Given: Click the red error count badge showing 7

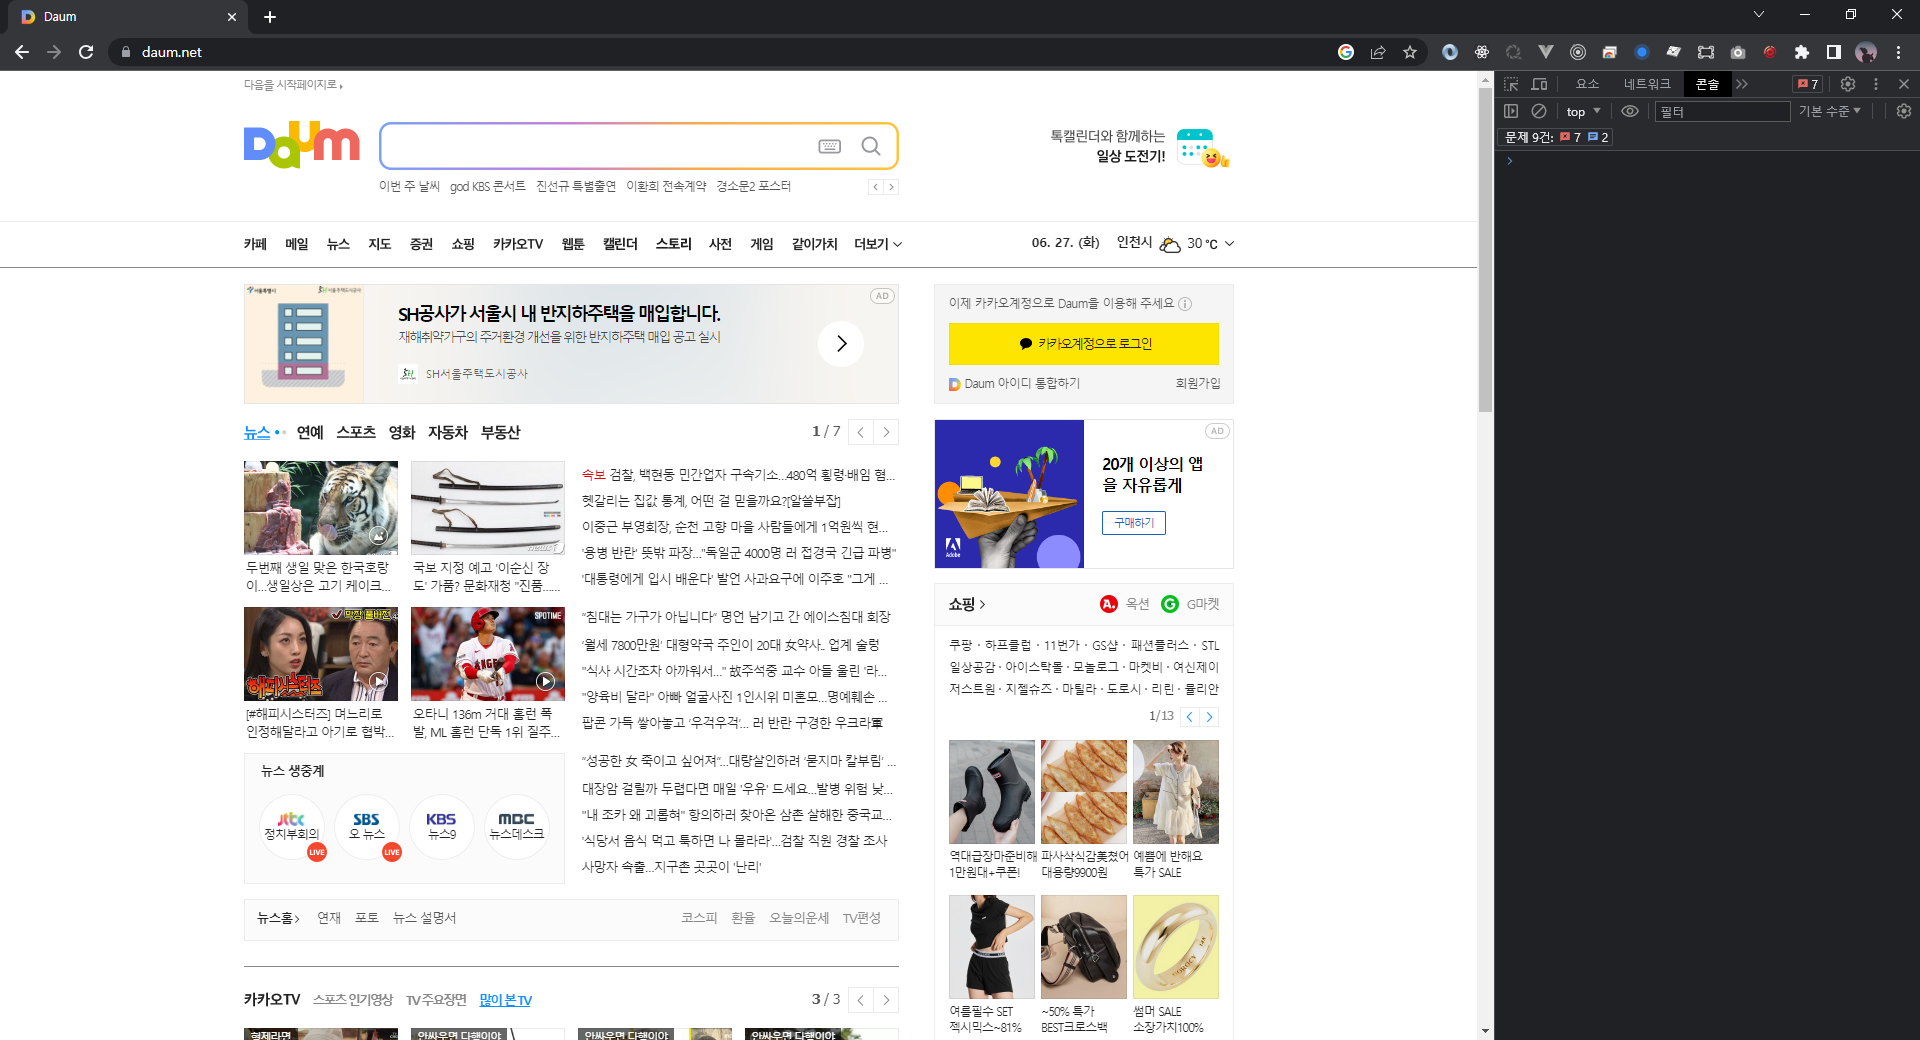Looking at the screenshot, I should click(x=1808, y=84).
